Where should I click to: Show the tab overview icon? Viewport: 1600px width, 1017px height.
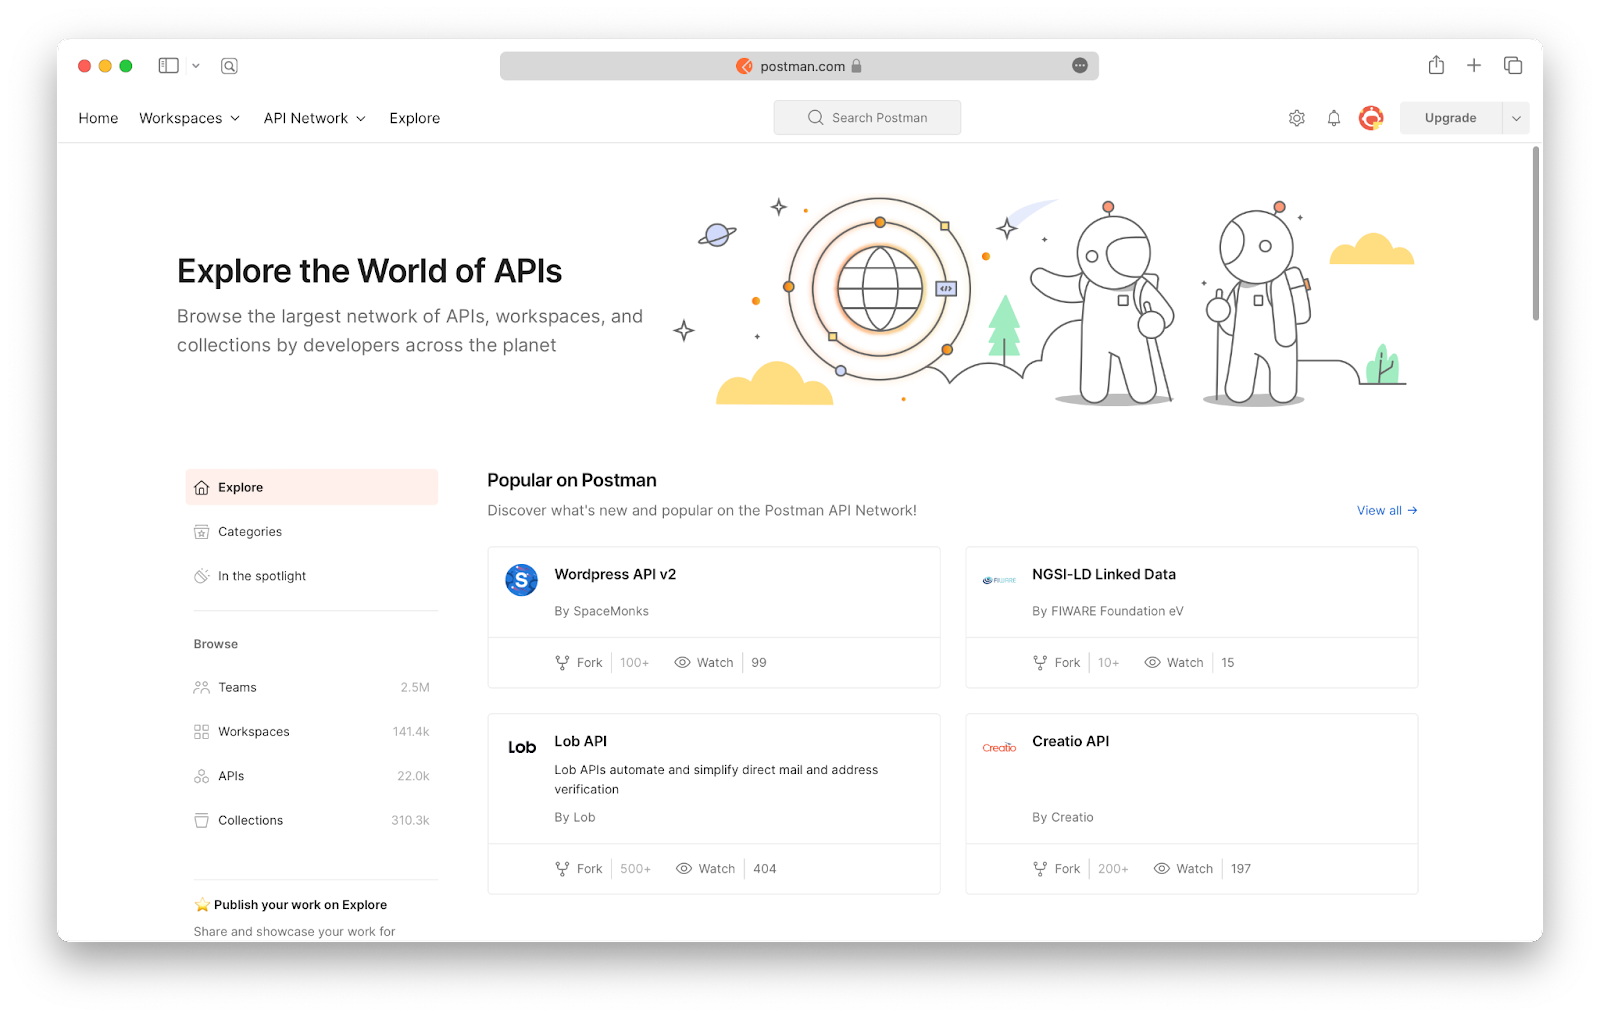(x=1513, y=65)
